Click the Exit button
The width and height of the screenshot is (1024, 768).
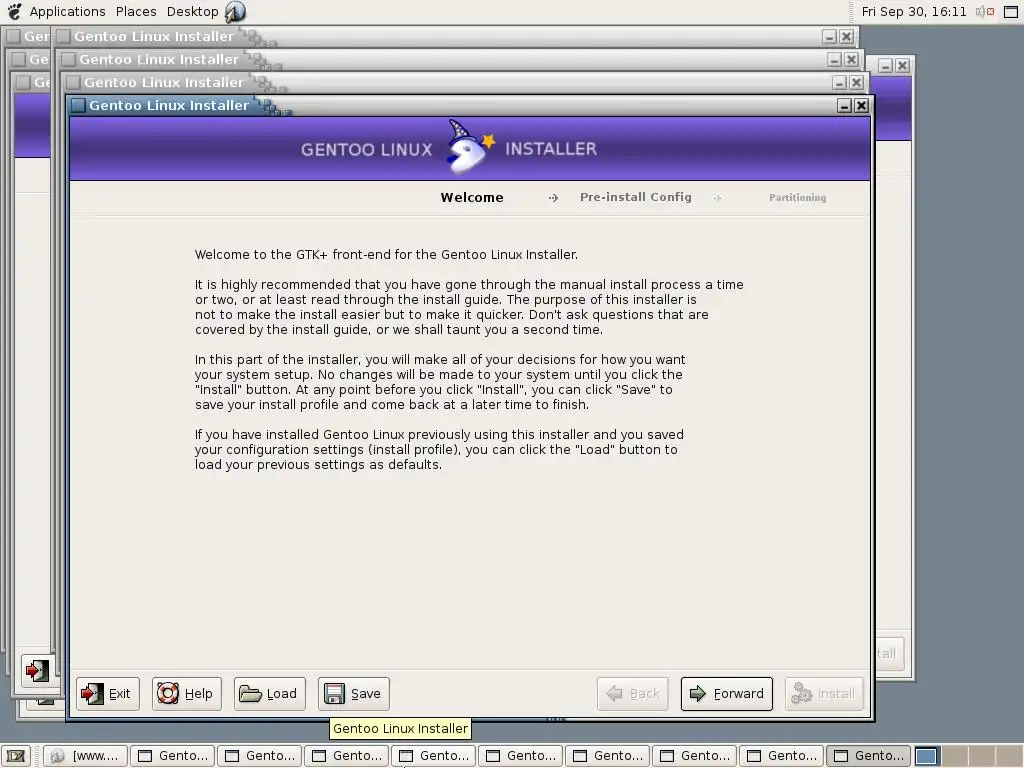click(x=108, y=694)
